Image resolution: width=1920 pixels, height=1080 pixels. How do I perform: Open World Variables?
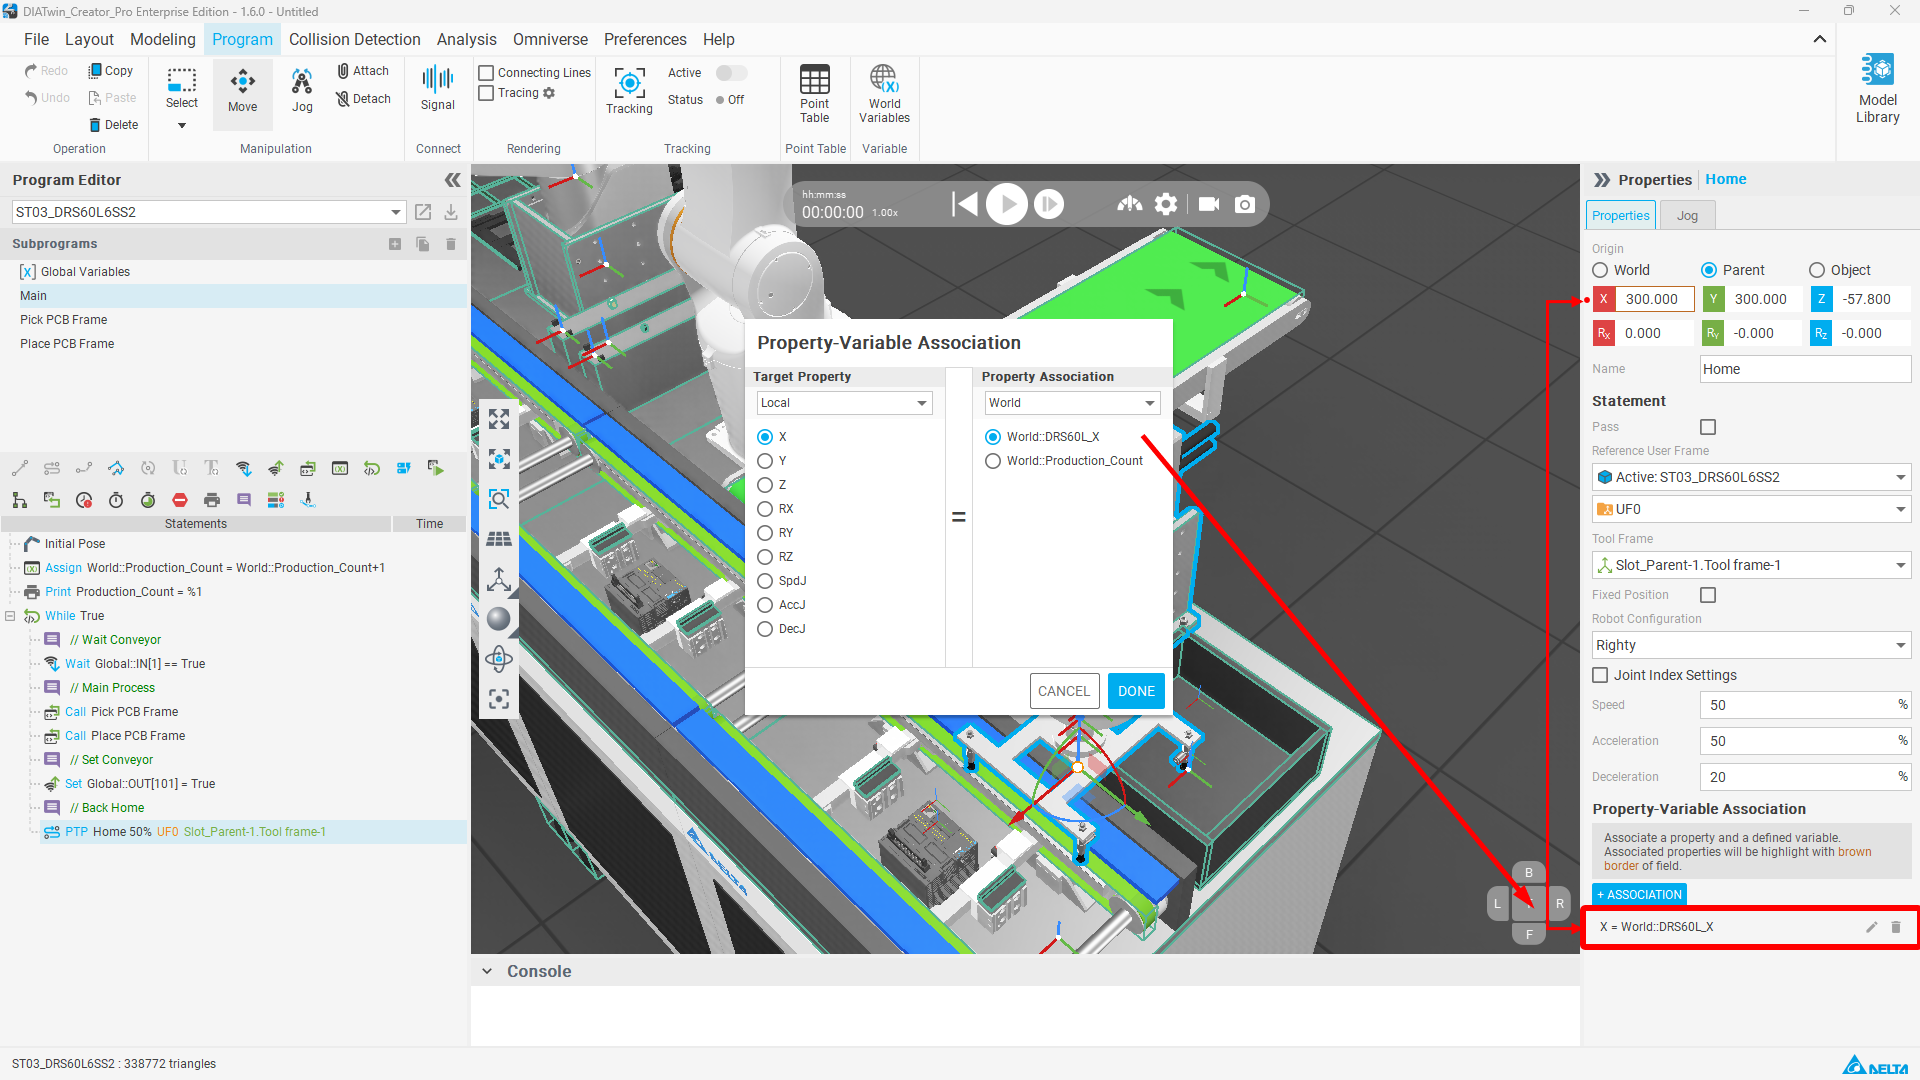click(884, 93)
